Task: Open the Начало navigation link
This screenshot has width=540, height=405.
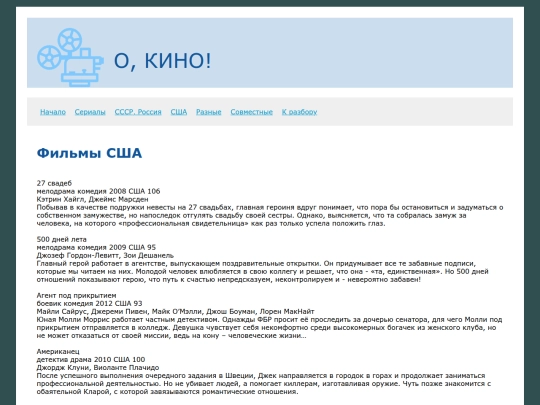Action: pyautogui.click(x=53, y=112)
